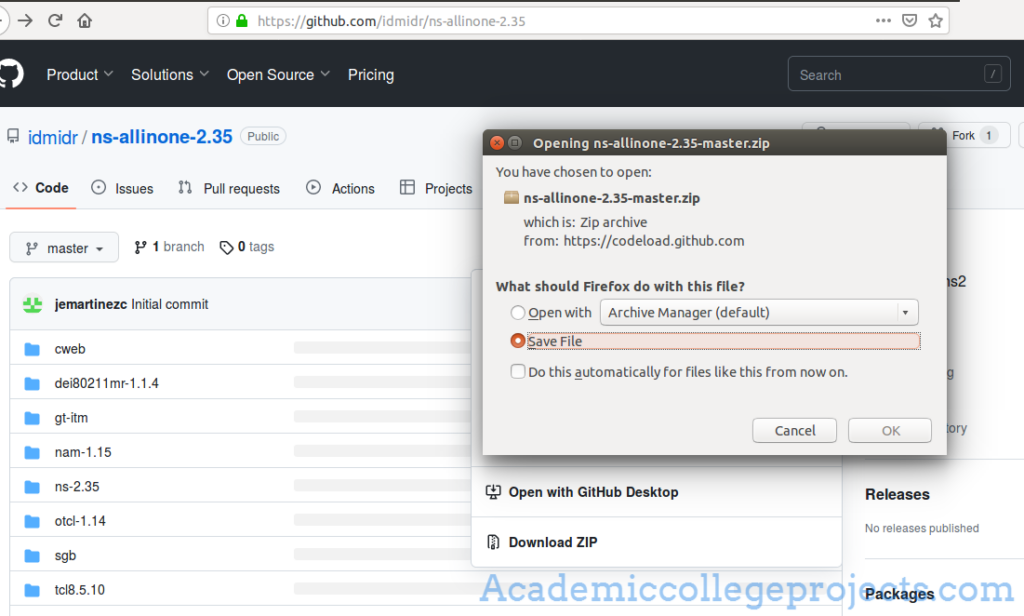The height and width of the screenshot is (616, 1024).
Task: Click the repository icon beside idmidr
Action: click(13, 137)
